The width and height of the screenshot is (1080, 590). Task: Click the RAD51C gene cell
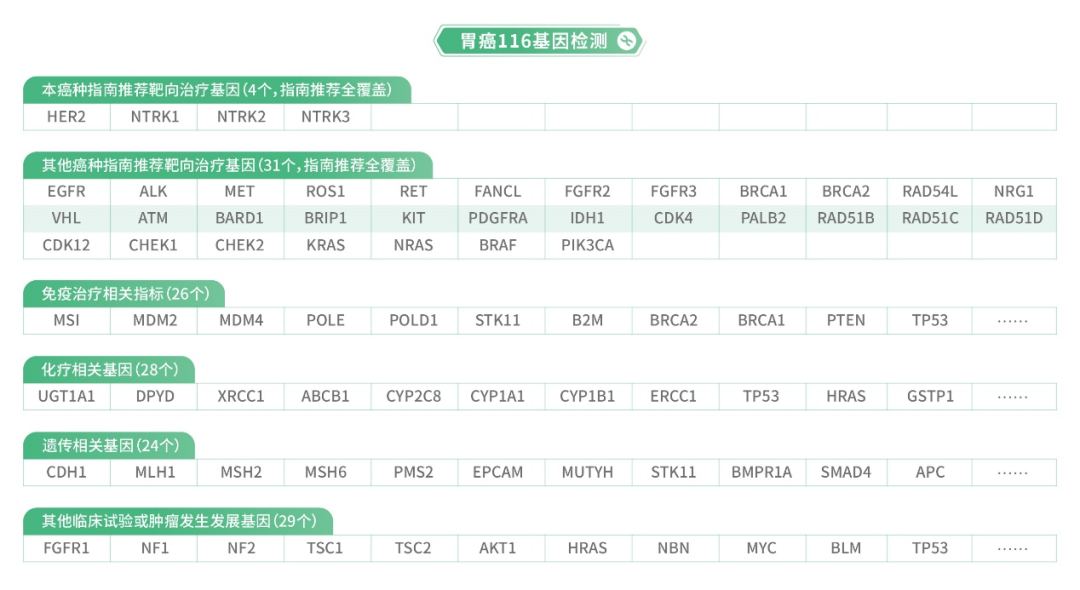point(930,218)
